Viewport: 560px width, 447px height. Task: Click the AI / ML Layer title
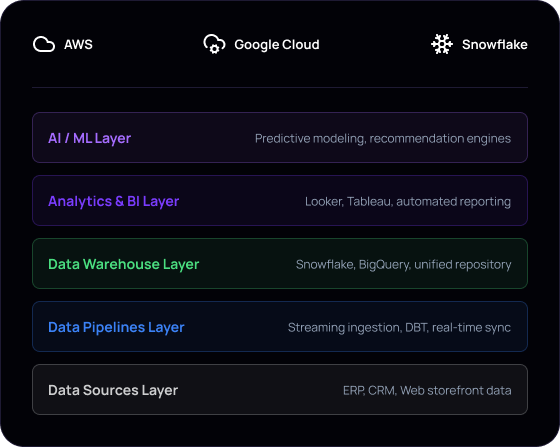pyautogui.click(x=90, y=138)
